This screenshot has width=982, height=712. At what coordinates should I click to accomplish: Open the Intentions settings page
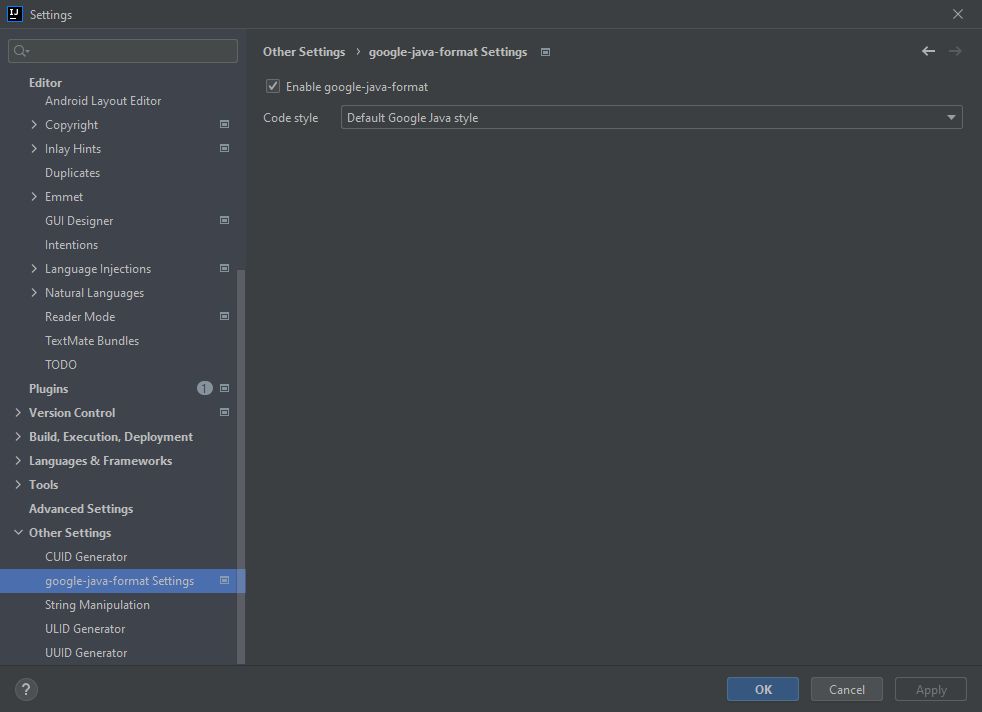(71, 245)
